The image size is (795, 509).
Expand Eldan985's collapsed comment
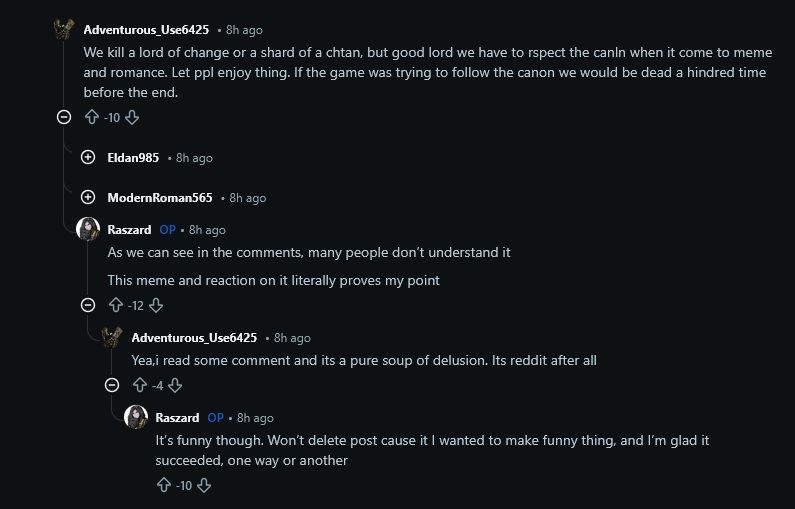[88, 157]
